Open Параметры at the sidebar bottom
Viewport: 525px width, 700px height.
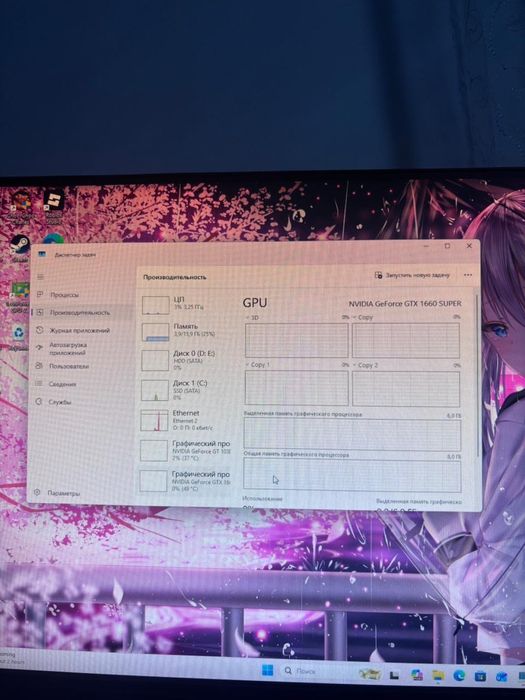pos(80,493)
